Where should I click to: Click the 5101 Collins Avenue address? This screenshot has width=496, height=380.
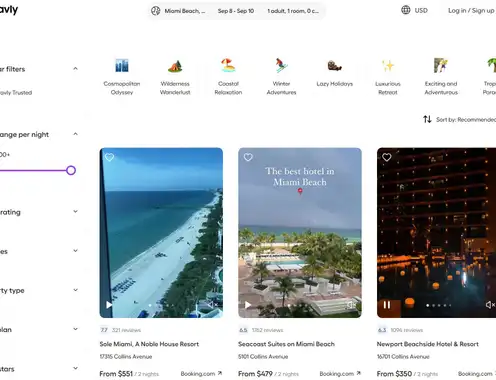coord(263,357)
